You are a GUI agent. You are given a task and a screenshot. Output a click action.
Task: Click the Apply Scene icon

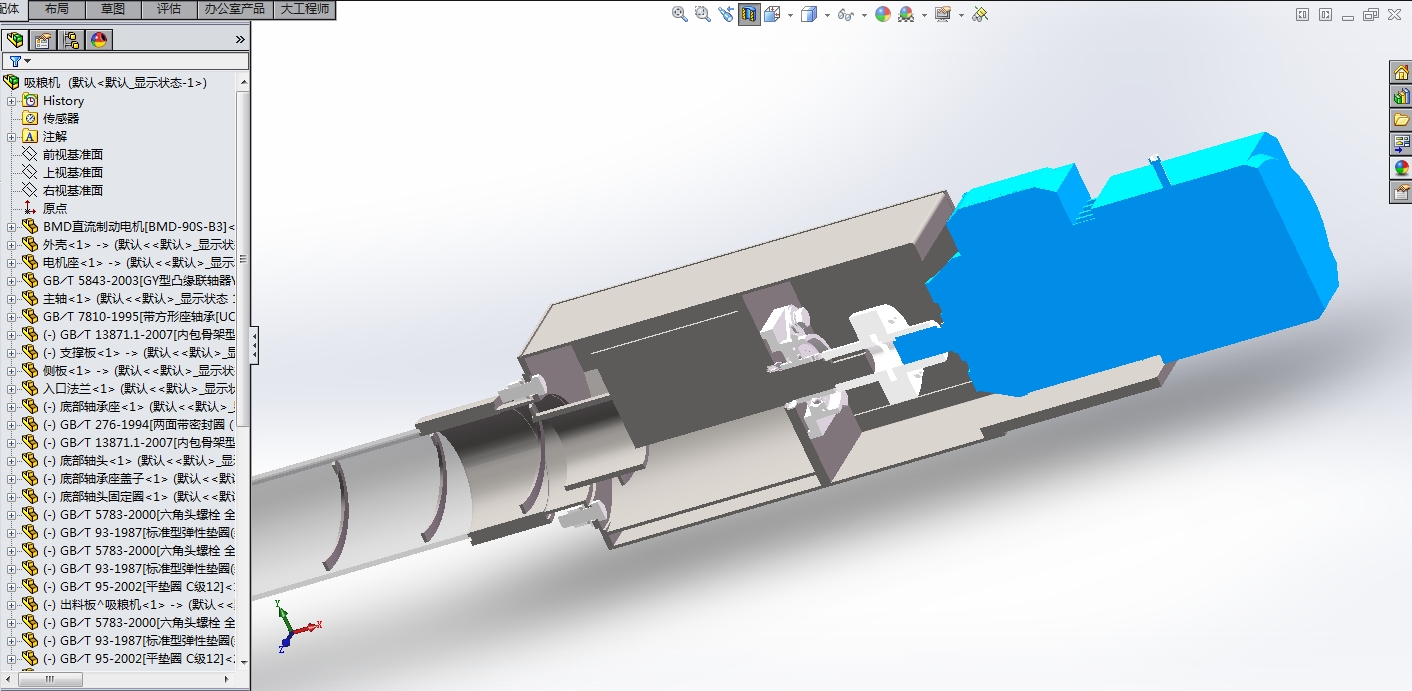point(906,14)
